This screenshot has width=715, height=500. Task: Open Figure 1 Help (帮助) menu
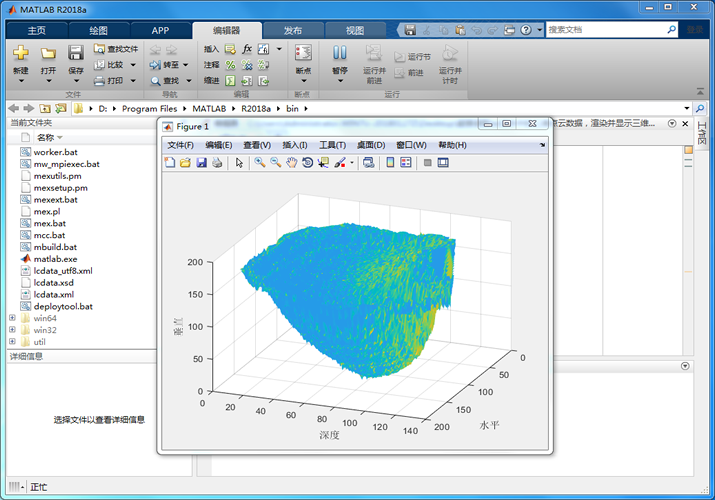click(x=452, y=145)
